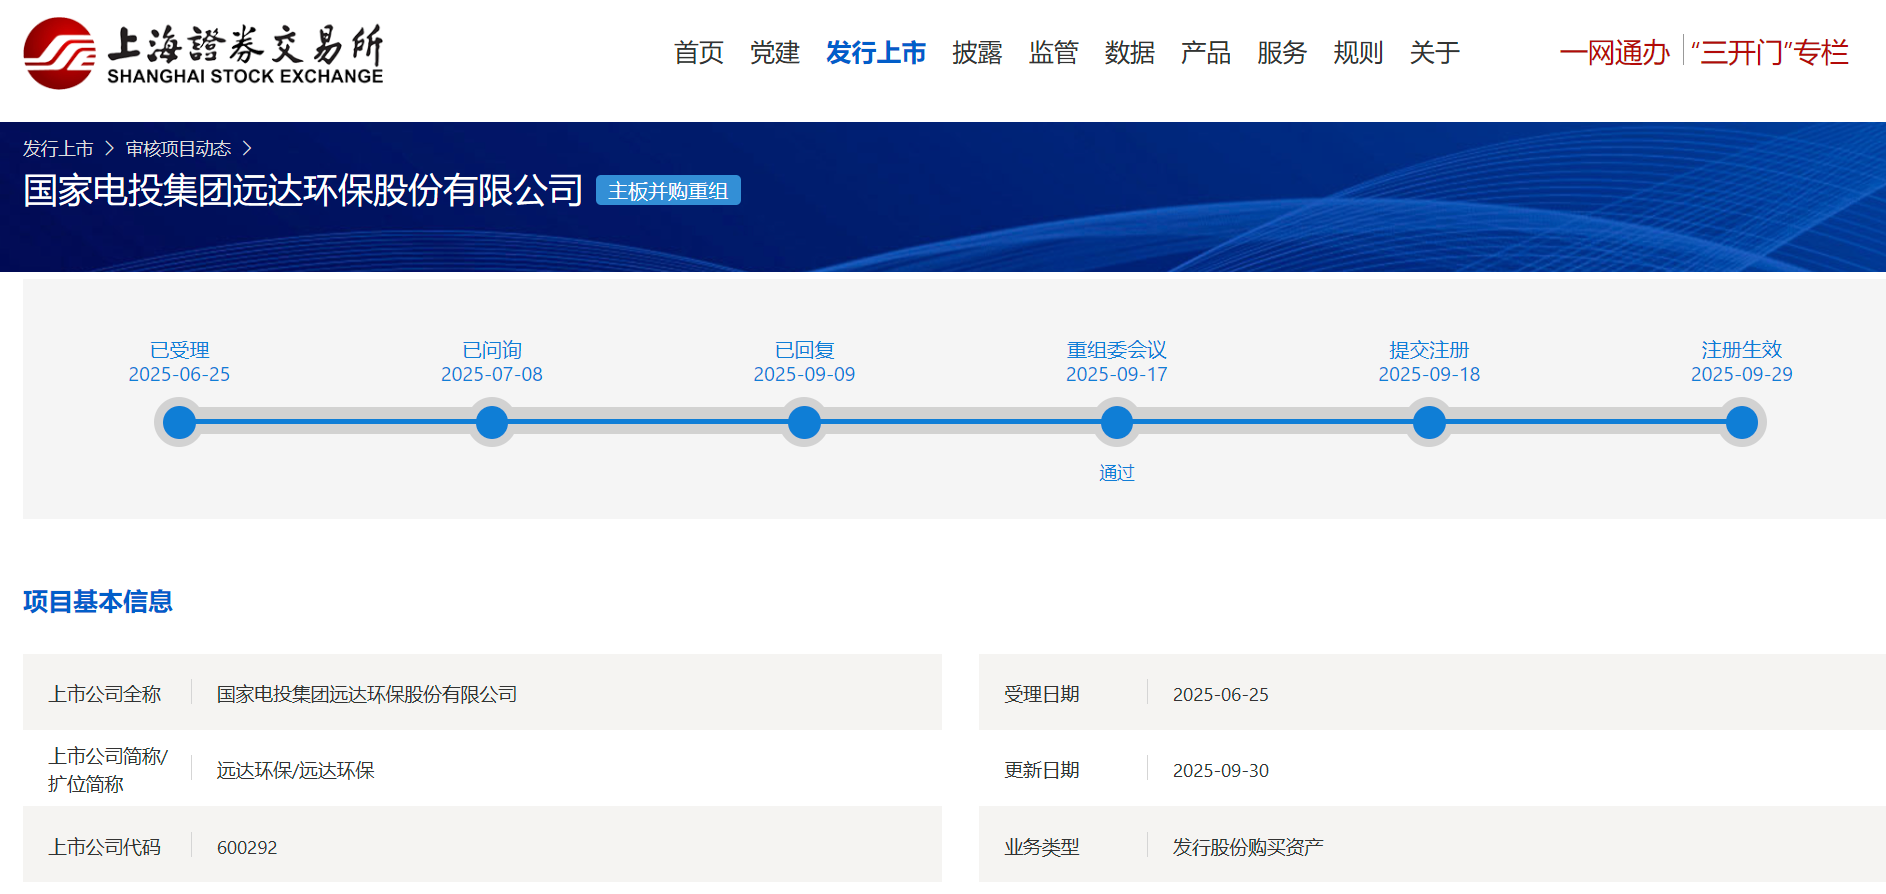Image resolution: width=1886 pixels, height=894 pixels.
Task: Click the 受理日期 value 2025-06-25
Action: pos(1221,694)
